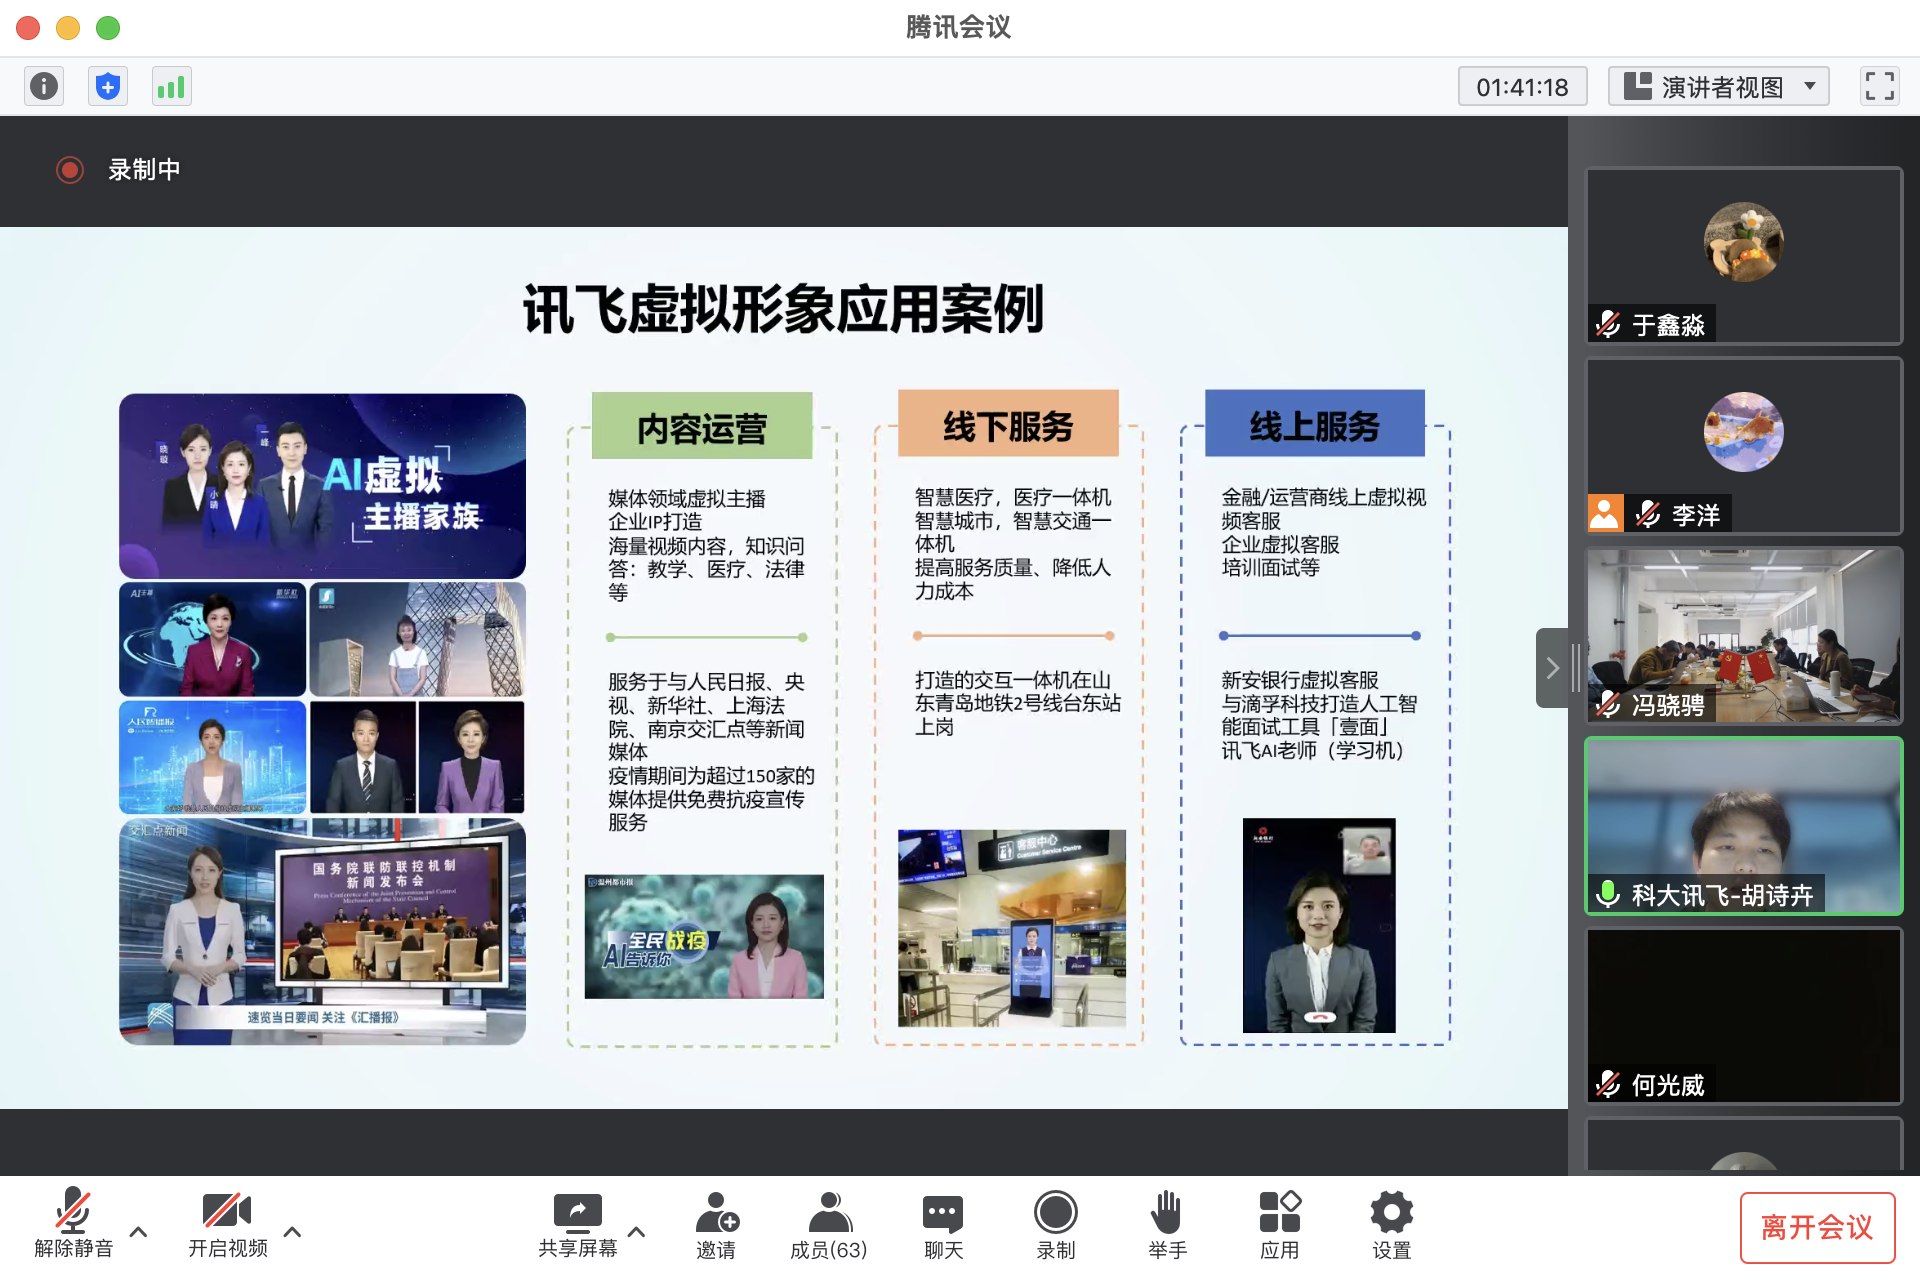Viewport: 1920px width, 1280px height.
Task: Click the 内容运营 green header in slide
Action: point(702,427)
